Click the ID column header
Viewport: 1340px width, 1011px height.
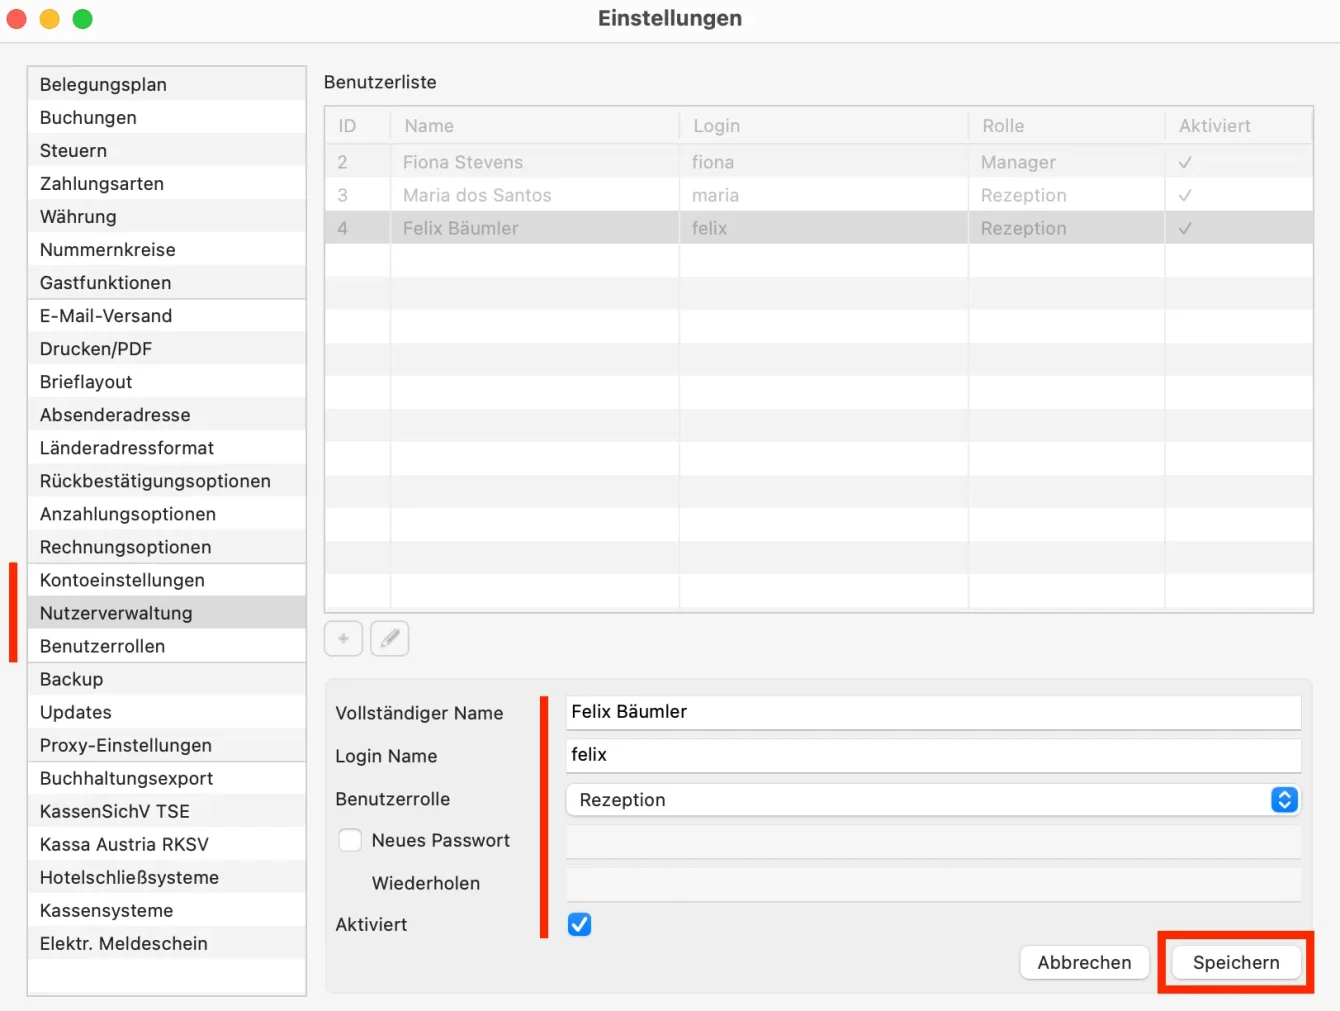358,125
